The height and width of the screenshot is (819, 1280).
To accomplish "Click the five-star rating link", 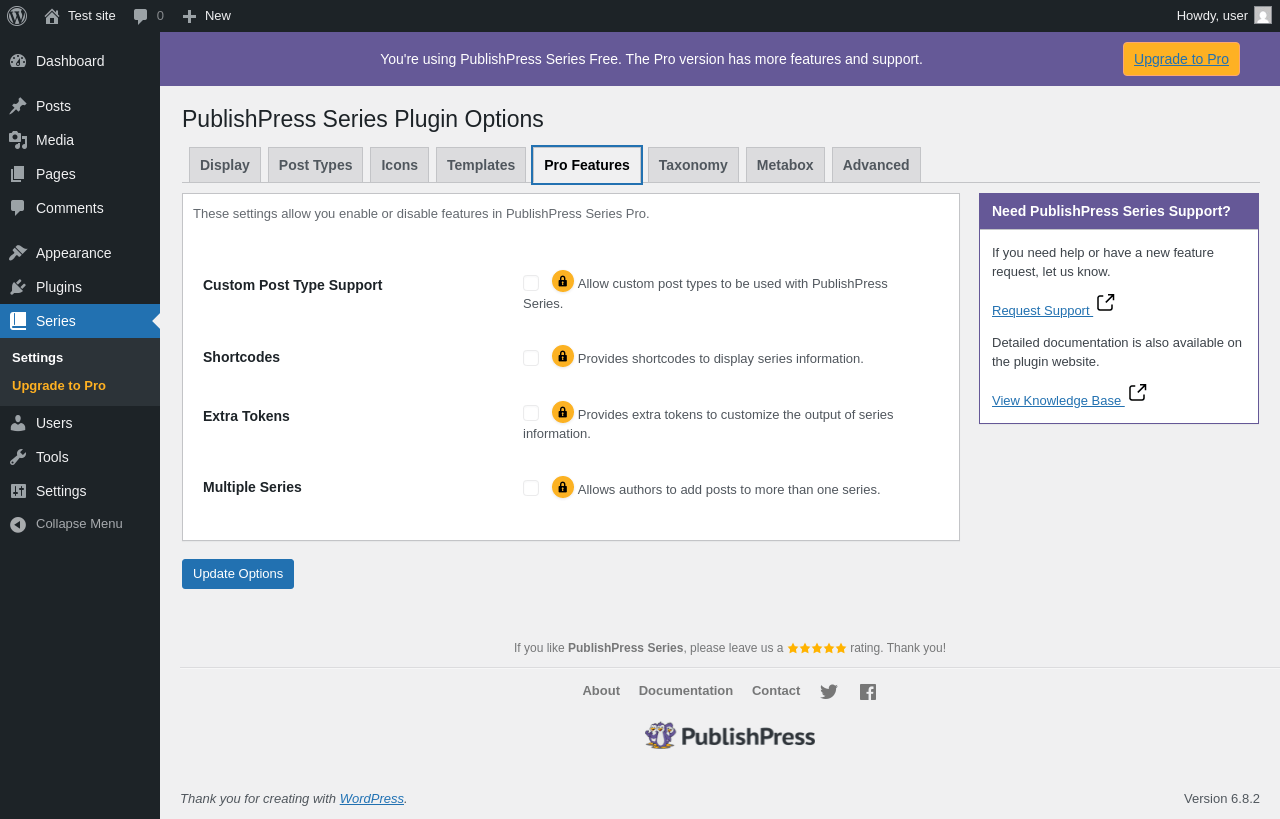I will (x=817, y=648).
